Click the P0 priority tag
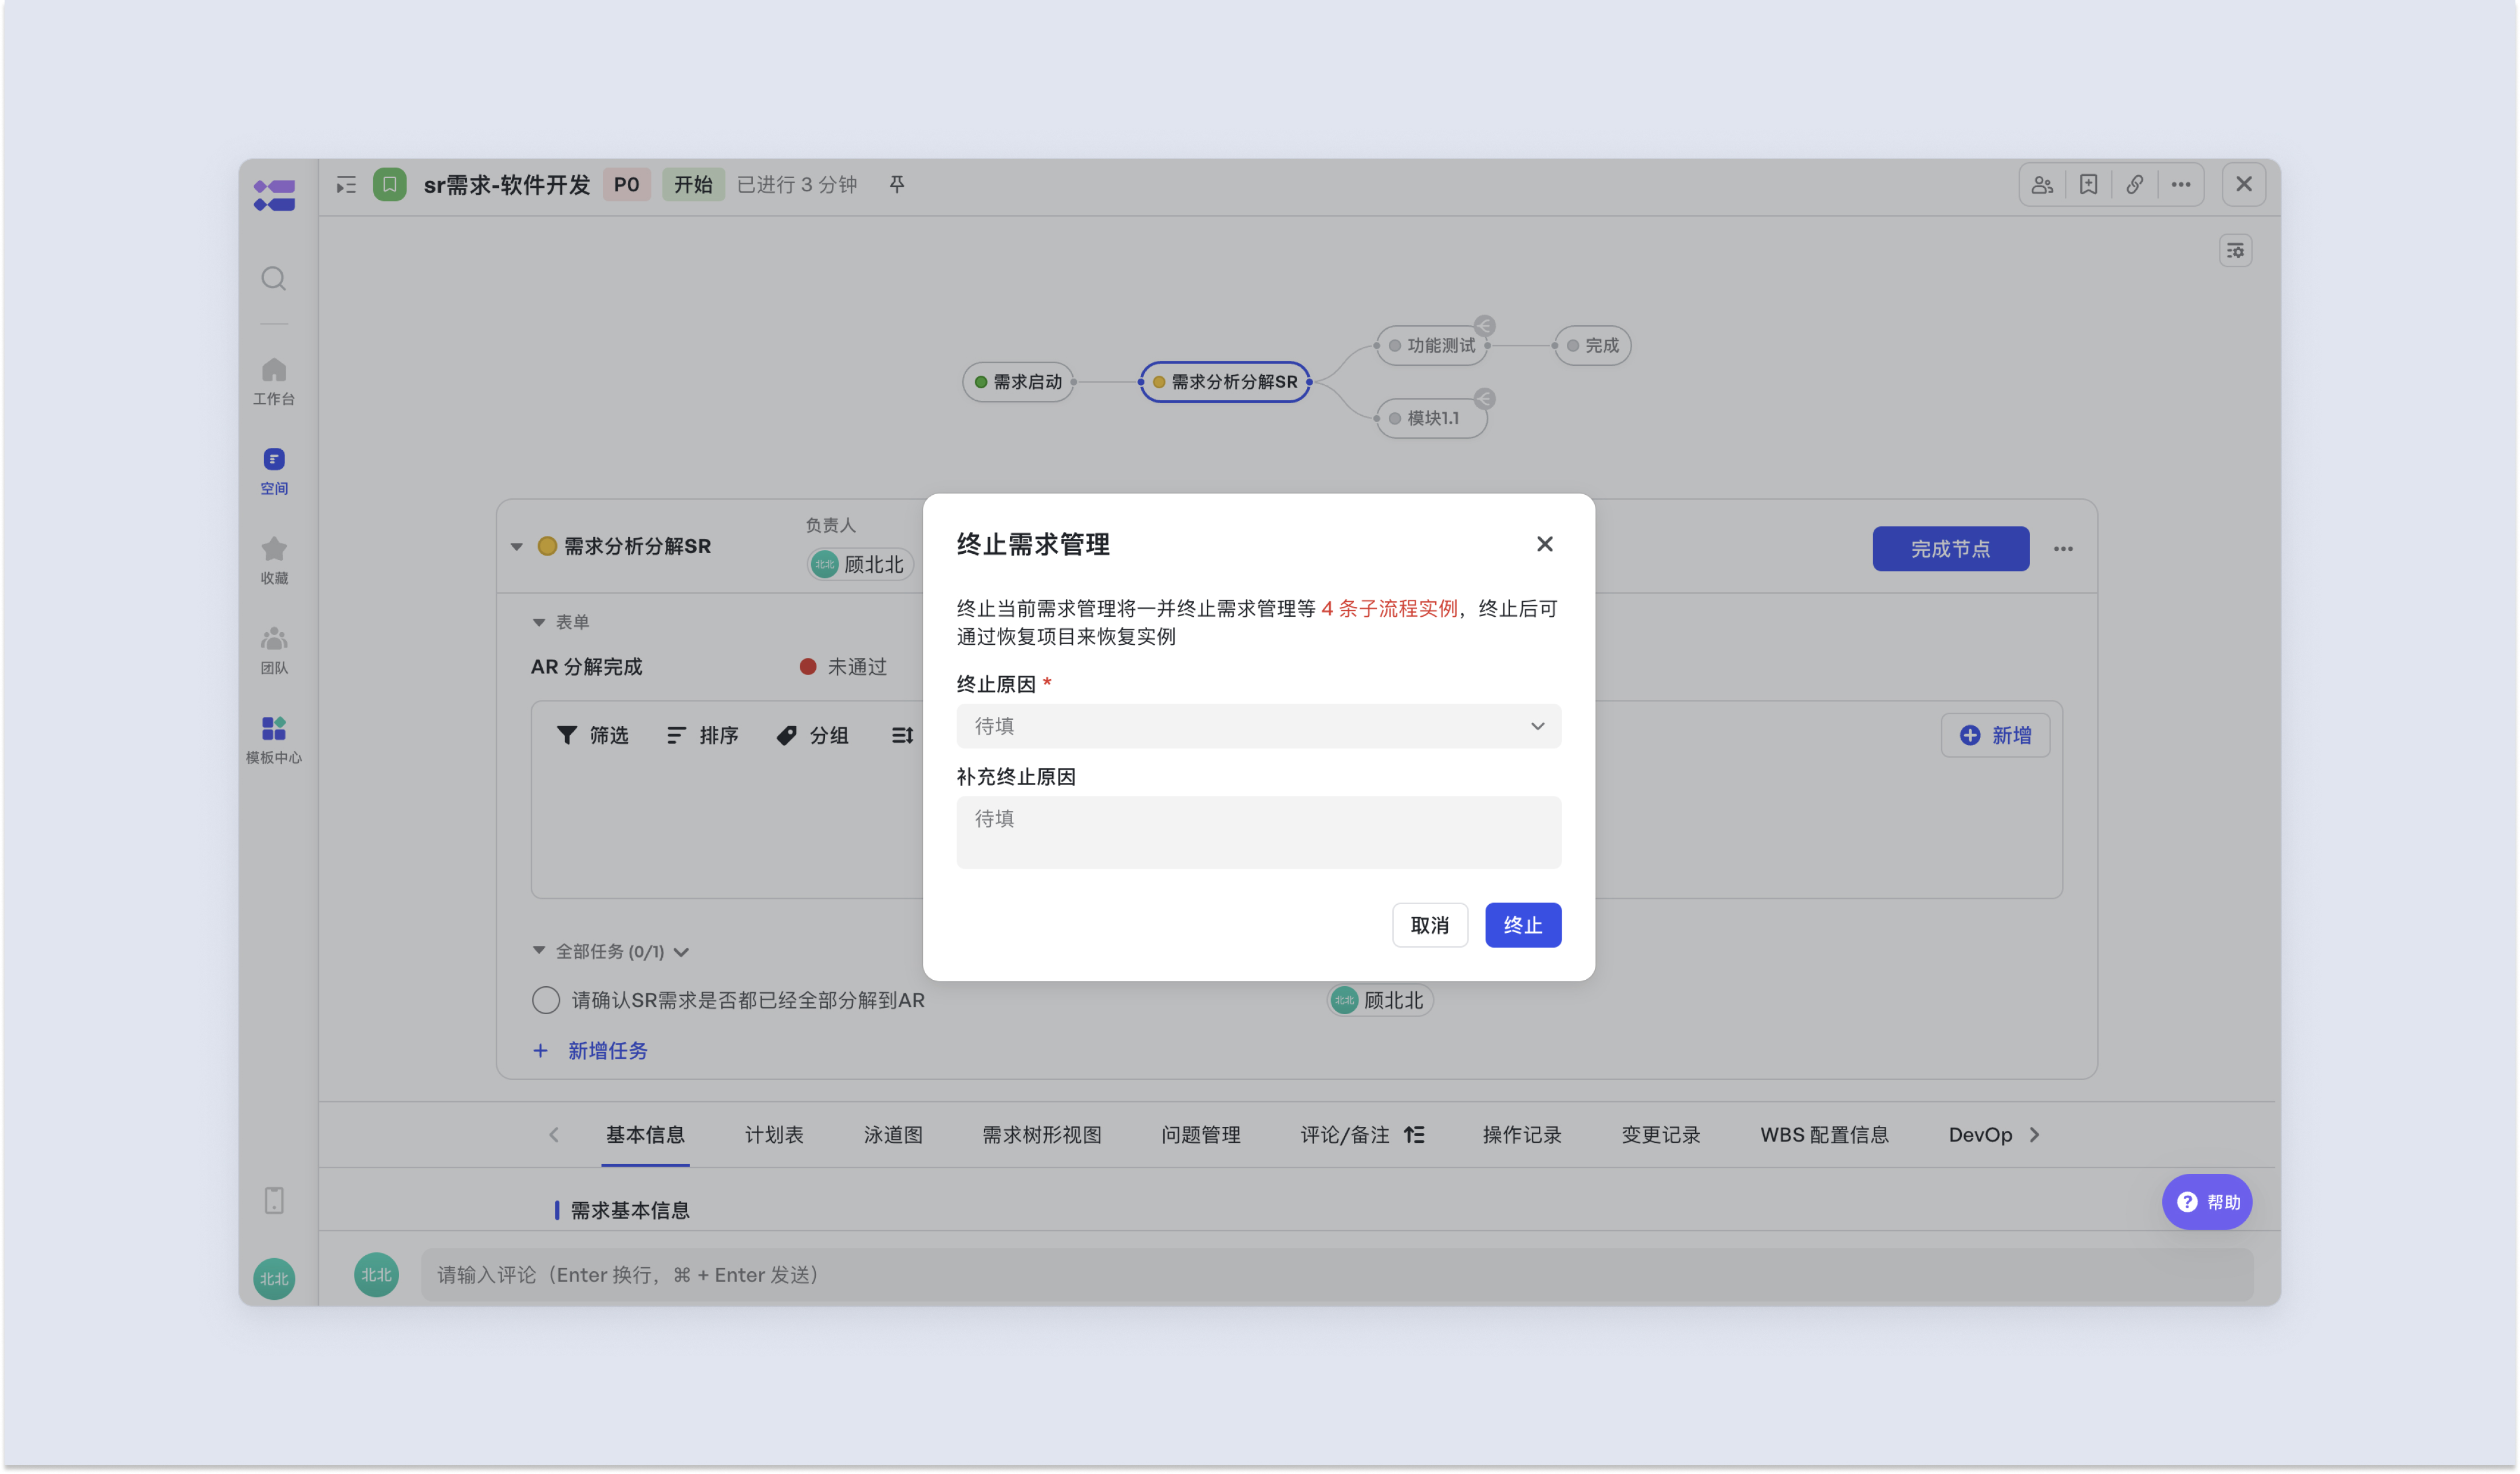Screen dimensions: 2520x1474 627,185
